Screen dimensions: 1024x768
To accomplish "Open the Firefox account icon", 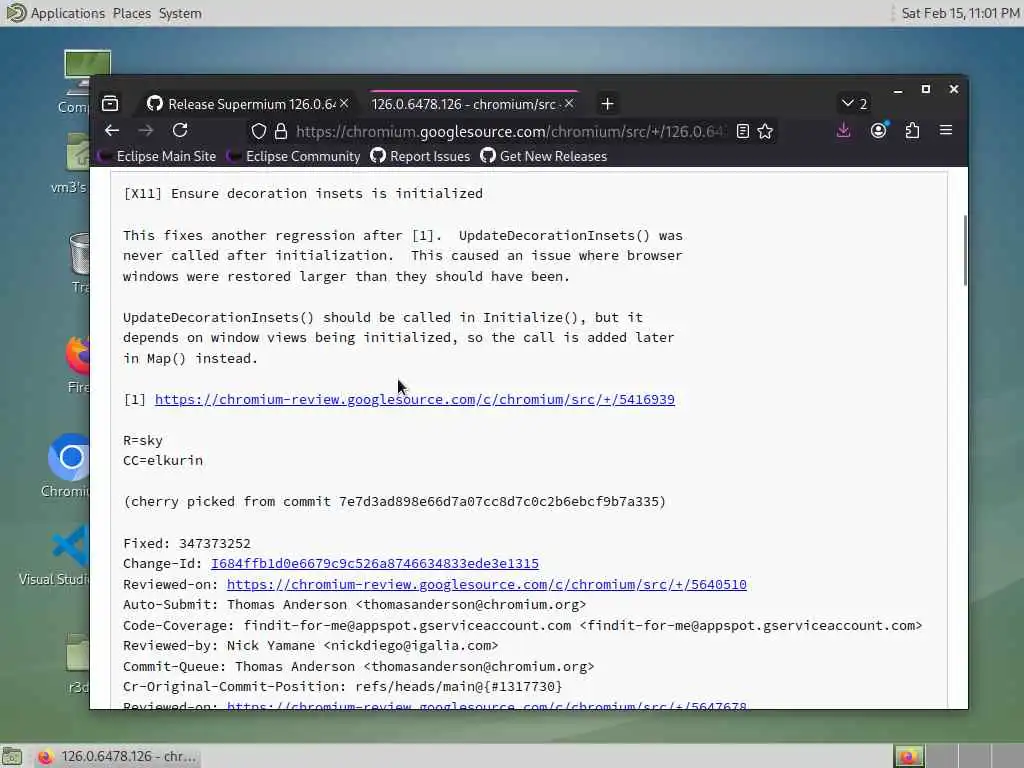I will 879,130.
